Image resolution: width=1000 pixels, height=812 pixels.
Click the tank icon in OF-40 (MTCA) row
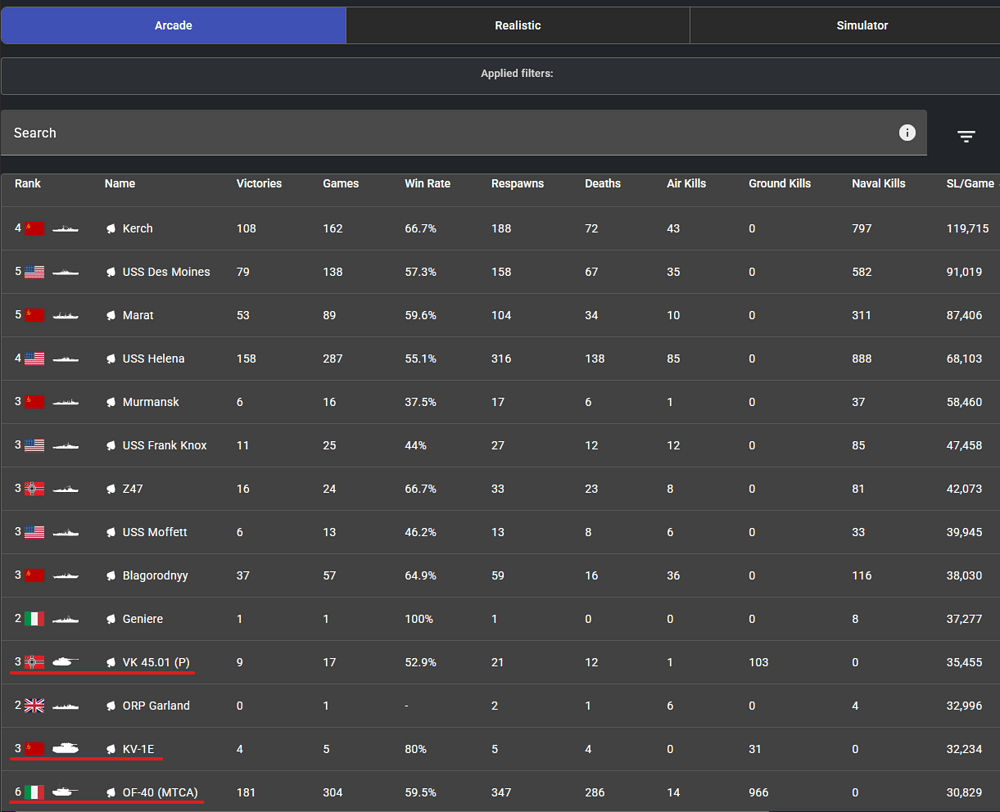[65, 792]
